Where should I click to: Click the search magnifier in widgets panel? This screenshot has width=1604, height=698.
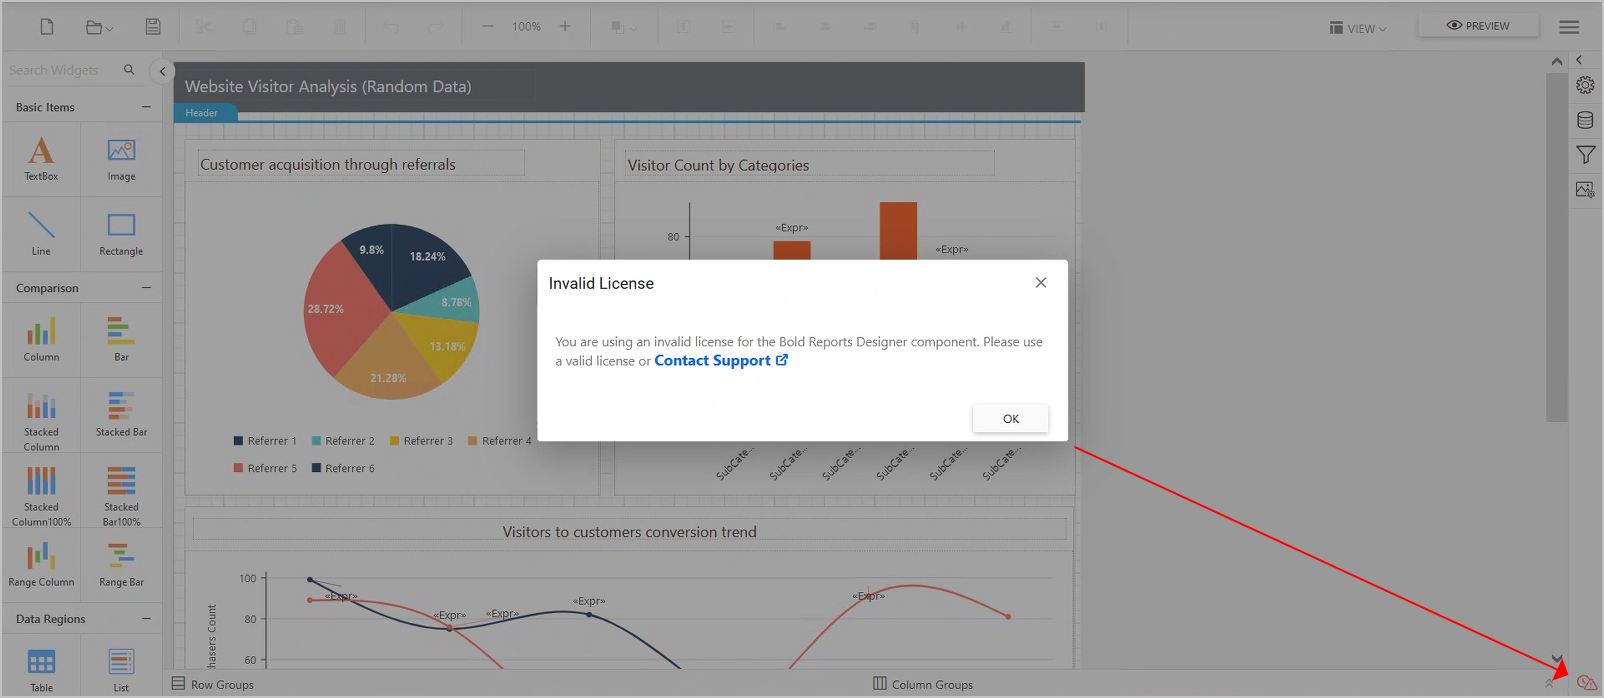[x=129, y=69]
